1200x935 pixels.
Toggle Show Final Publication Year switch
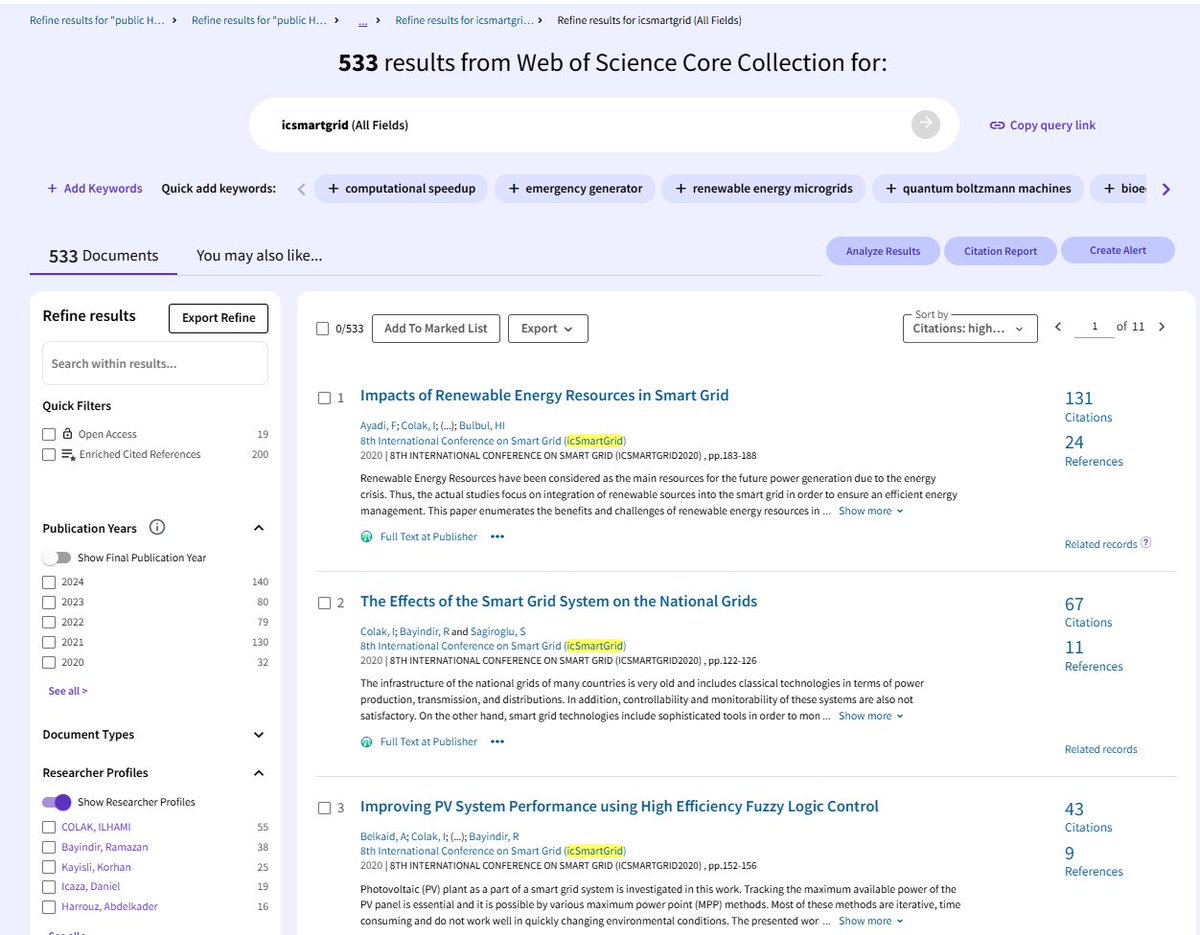pyautogui.click(x=57, y=558)
